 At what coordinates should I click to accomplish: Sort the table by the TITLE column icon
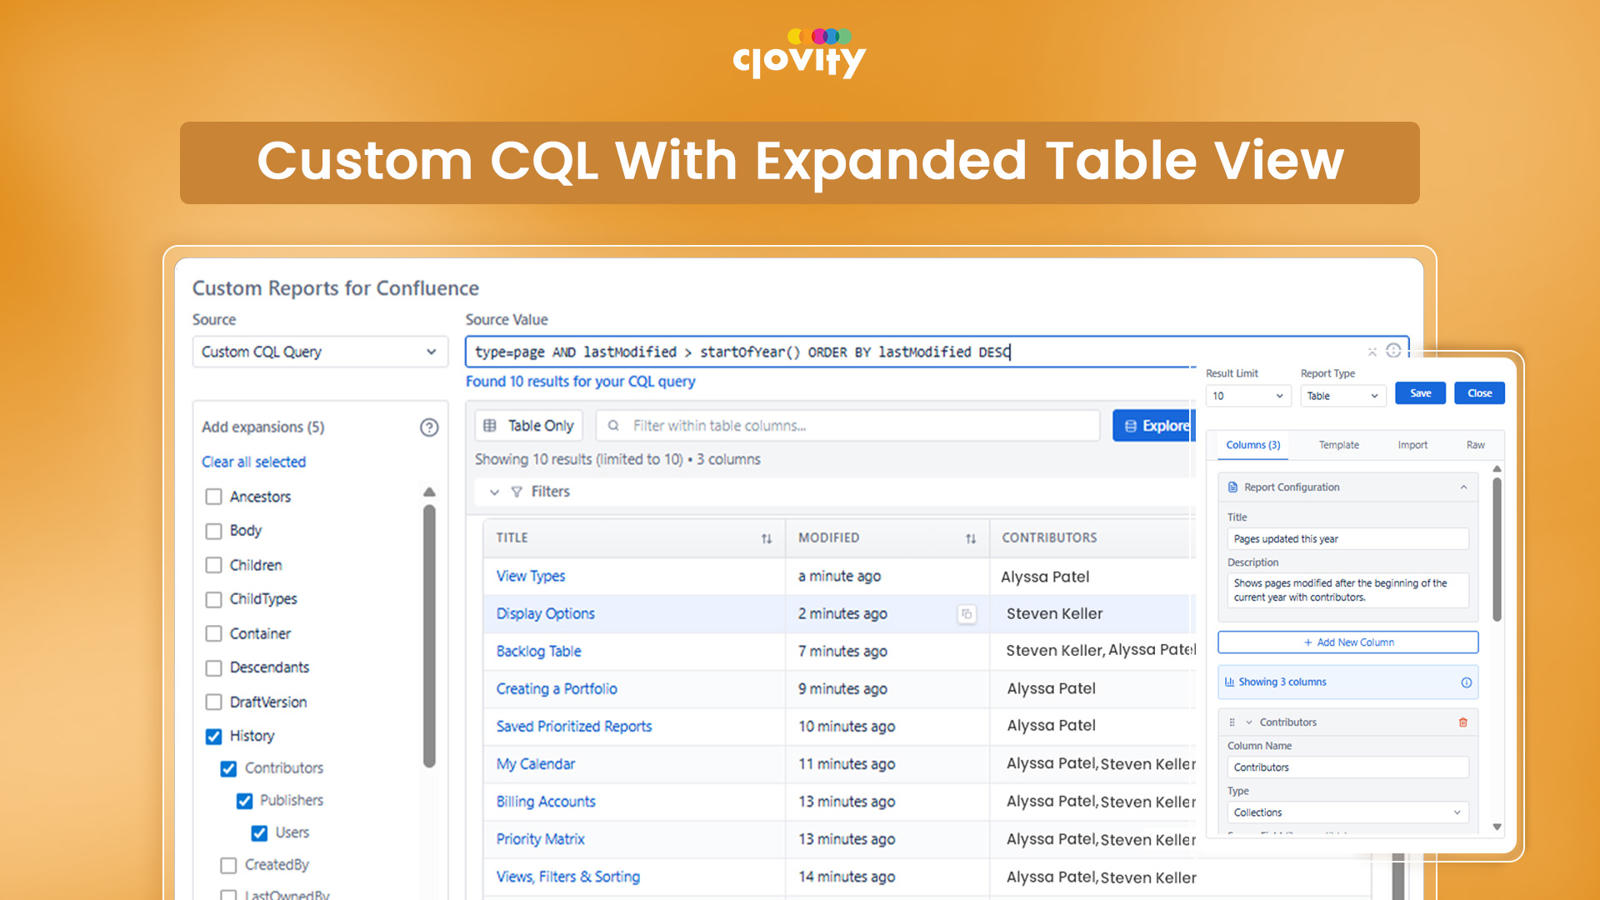click(x=767, y=538)
